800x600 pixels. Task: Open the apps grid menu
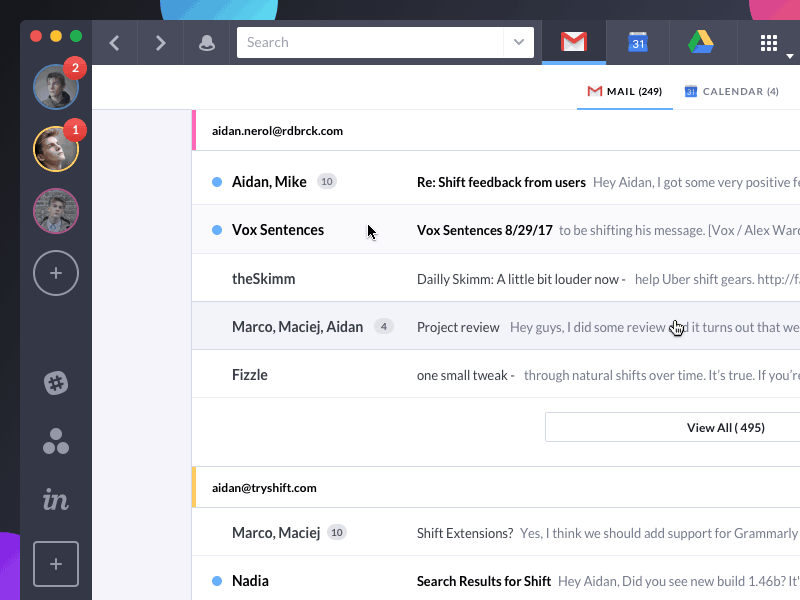pyautogui.click(x=769, y=43)
